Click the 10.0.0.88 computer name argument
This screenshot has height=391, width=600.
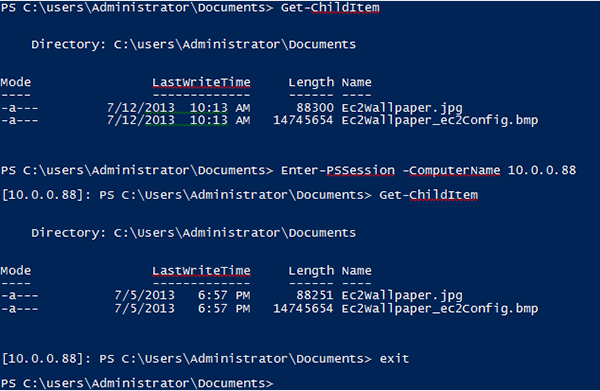tap(541, 170)
